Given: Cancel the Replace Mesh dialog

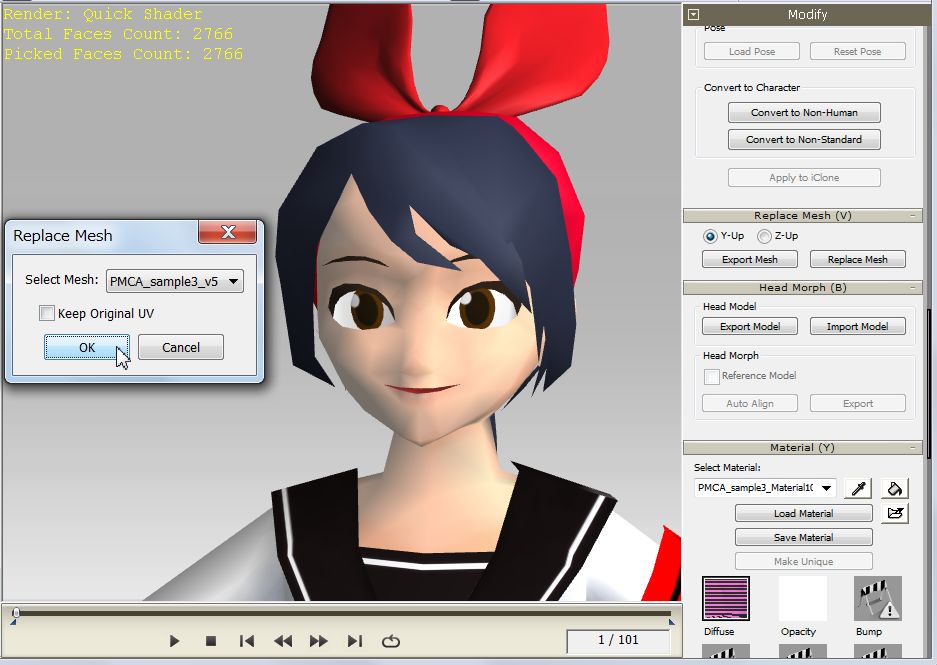Looking at the screenshot, I should (181, 347).
